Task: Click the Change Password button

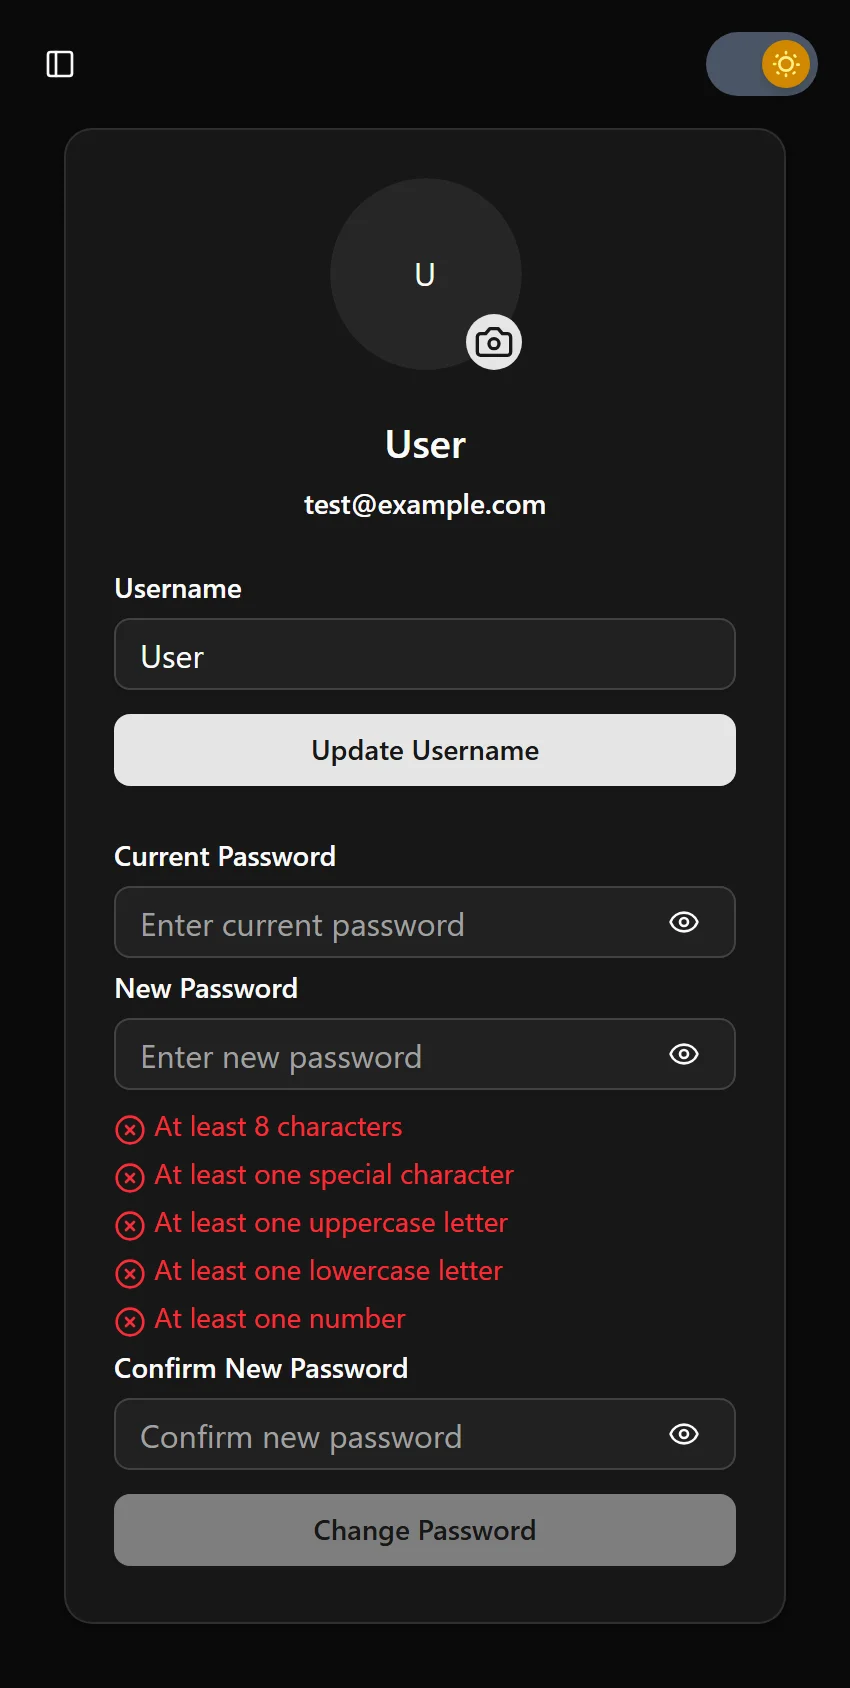Action: coord(425,1530)
